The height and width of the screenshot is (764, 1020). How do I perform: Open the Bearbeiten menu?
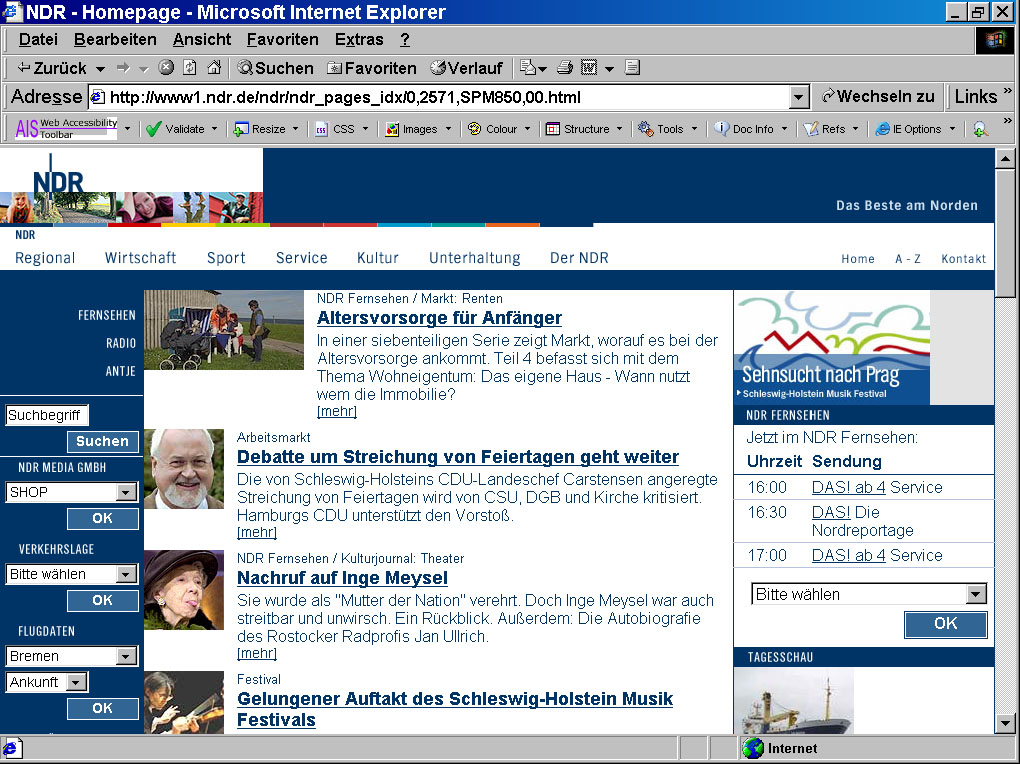(x=115, y=40)
